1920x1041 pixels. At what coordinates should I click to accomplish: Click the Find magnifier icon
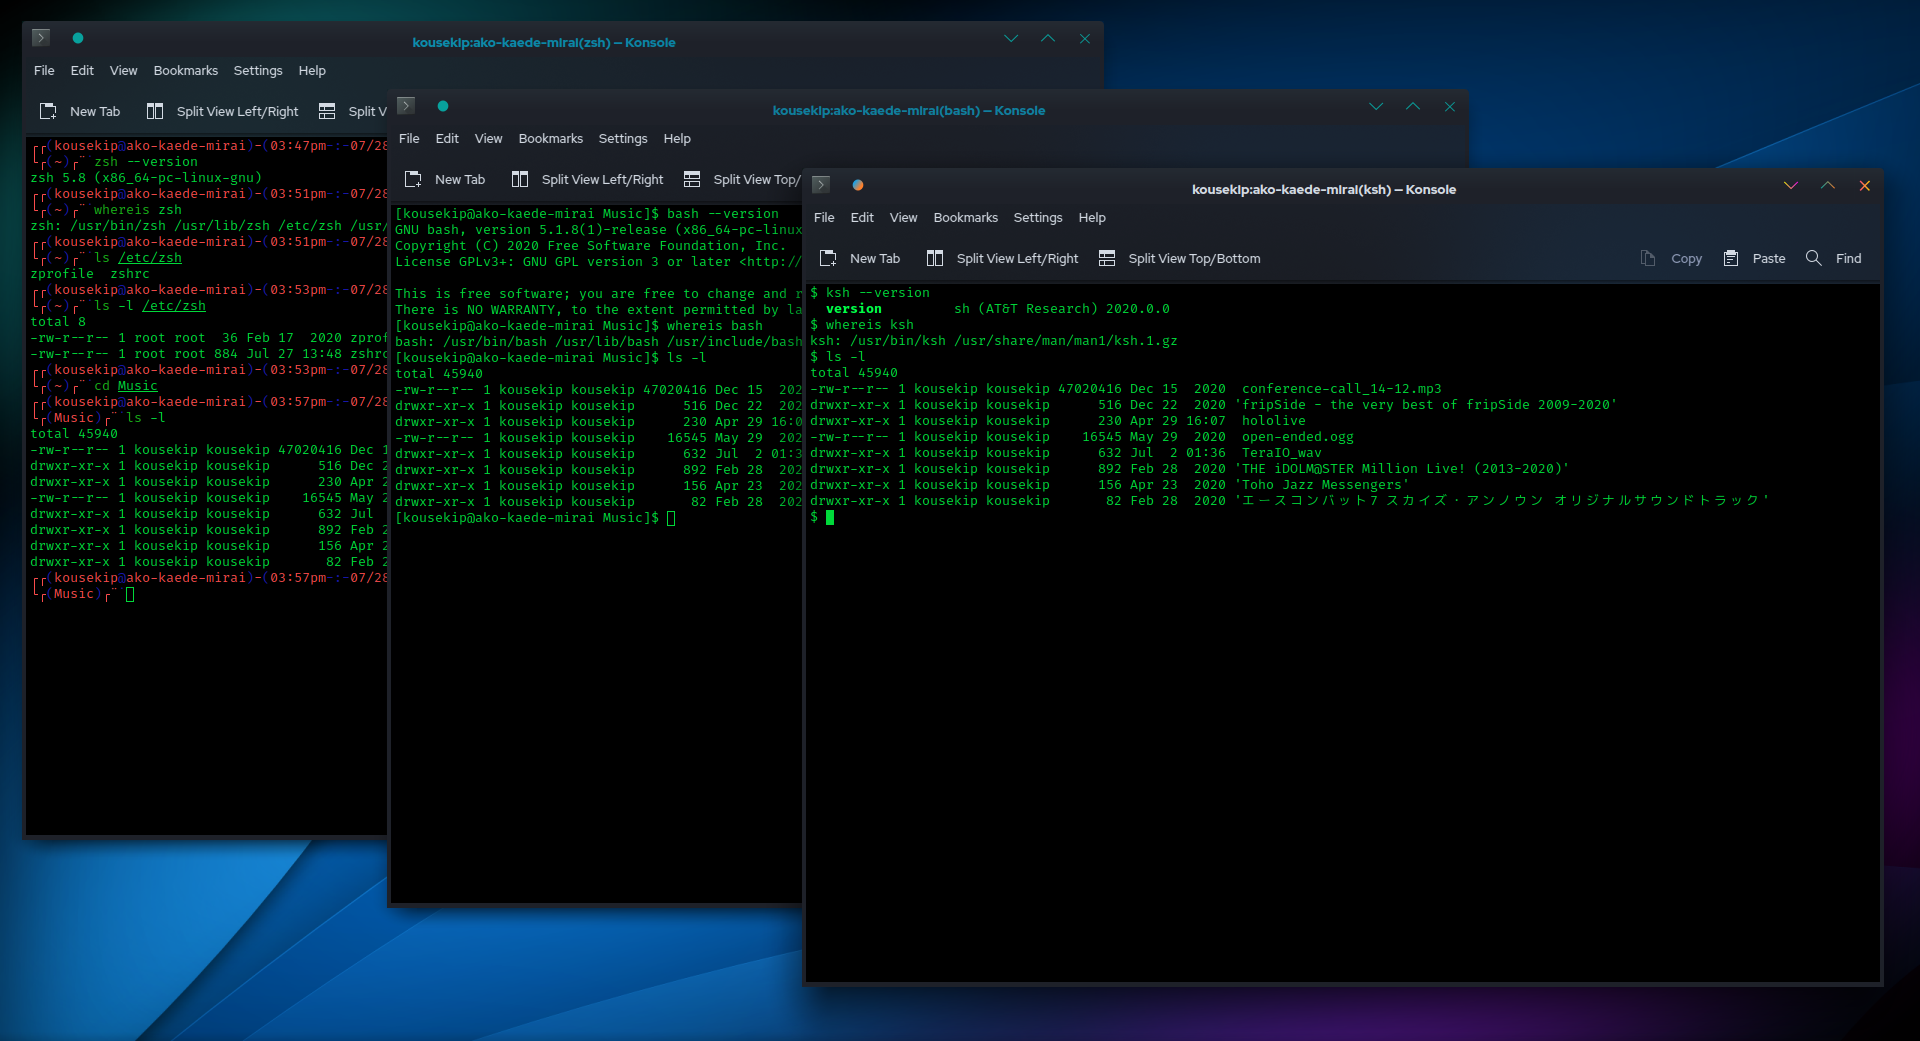[1813, 258]
